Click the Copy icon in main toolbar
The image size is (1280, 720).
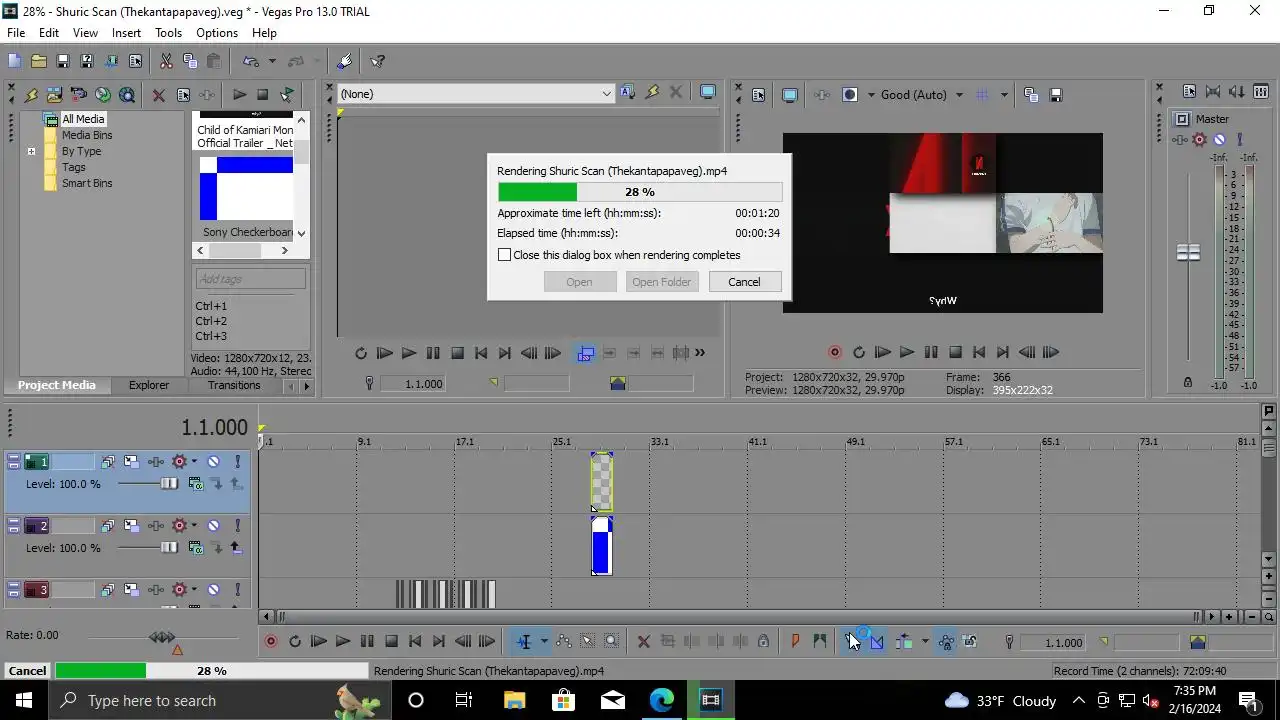[190, 61]
